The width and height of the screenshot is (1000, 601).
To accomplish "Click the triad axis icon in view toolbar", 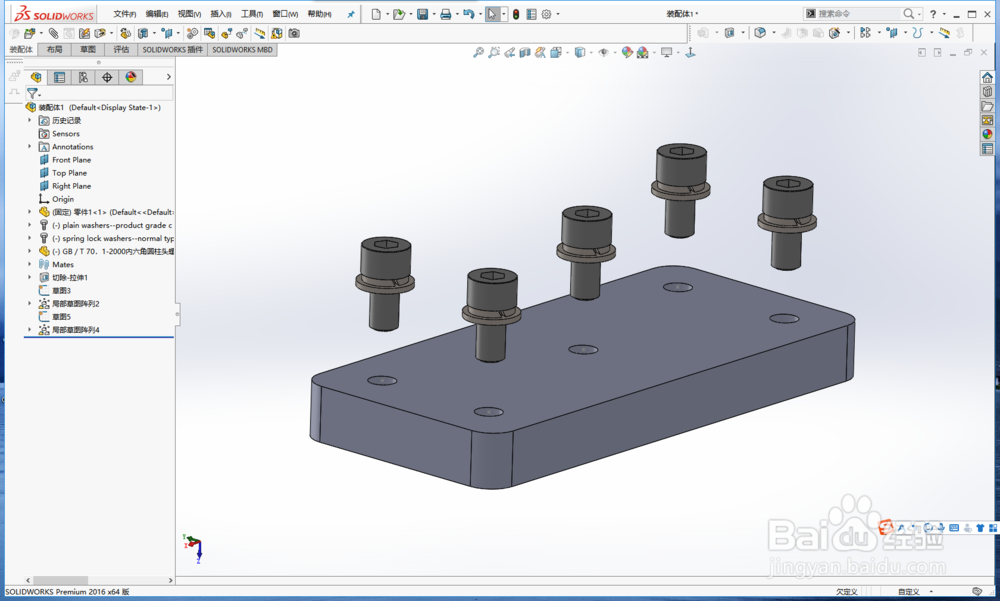I will click(x=690, y=52).
